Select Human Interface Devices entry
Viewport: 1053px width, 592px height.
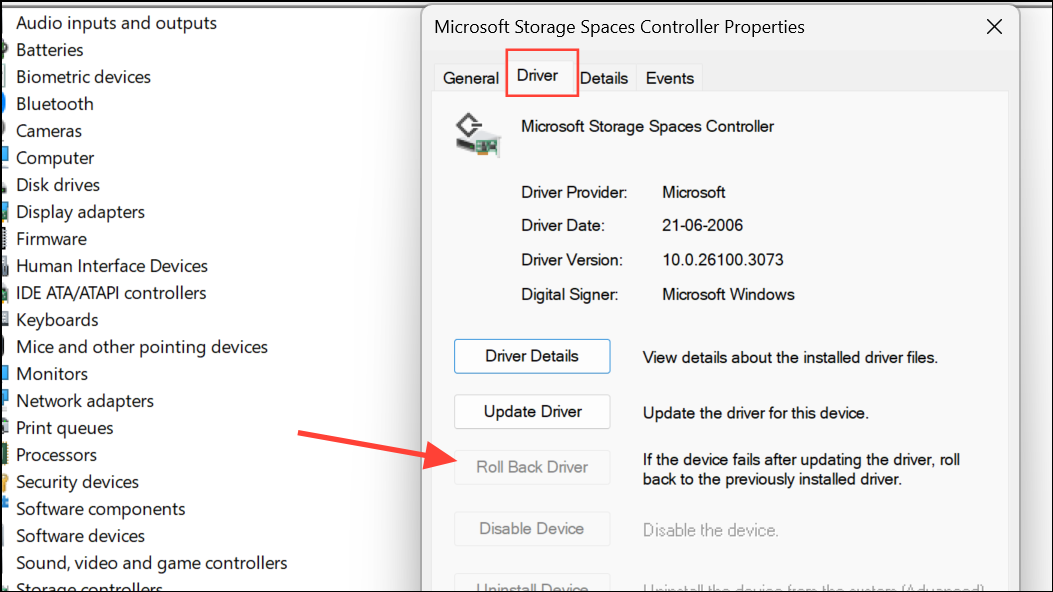112,266
